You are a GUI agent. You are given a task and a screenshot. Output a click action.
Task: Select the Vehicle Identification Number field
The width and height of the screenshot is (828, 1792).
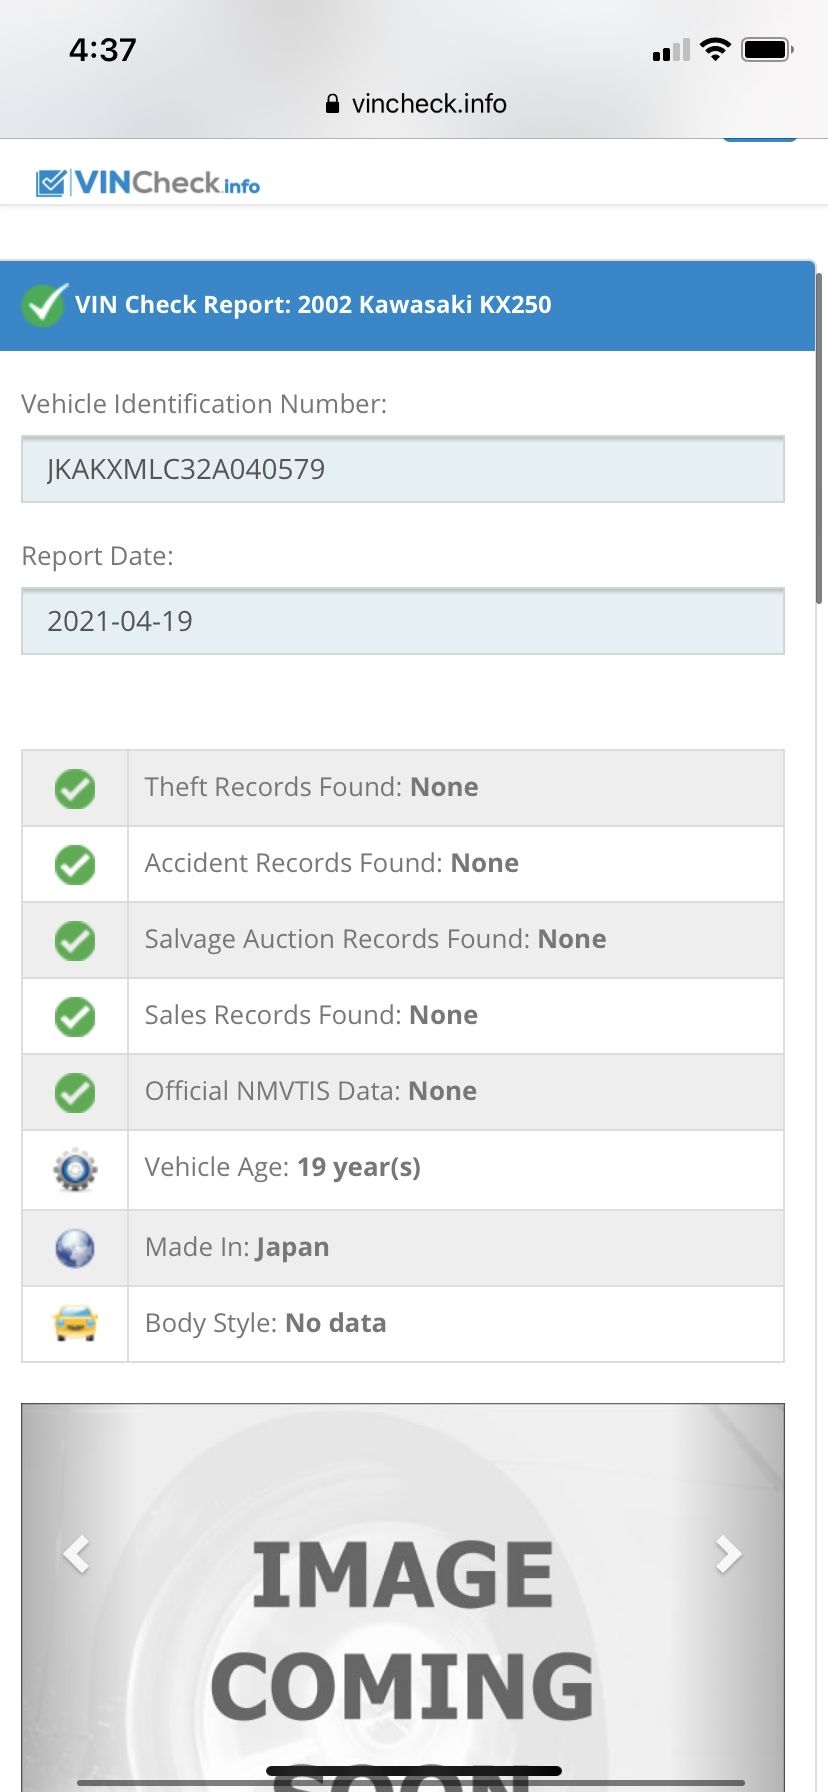tap(403, 469)
